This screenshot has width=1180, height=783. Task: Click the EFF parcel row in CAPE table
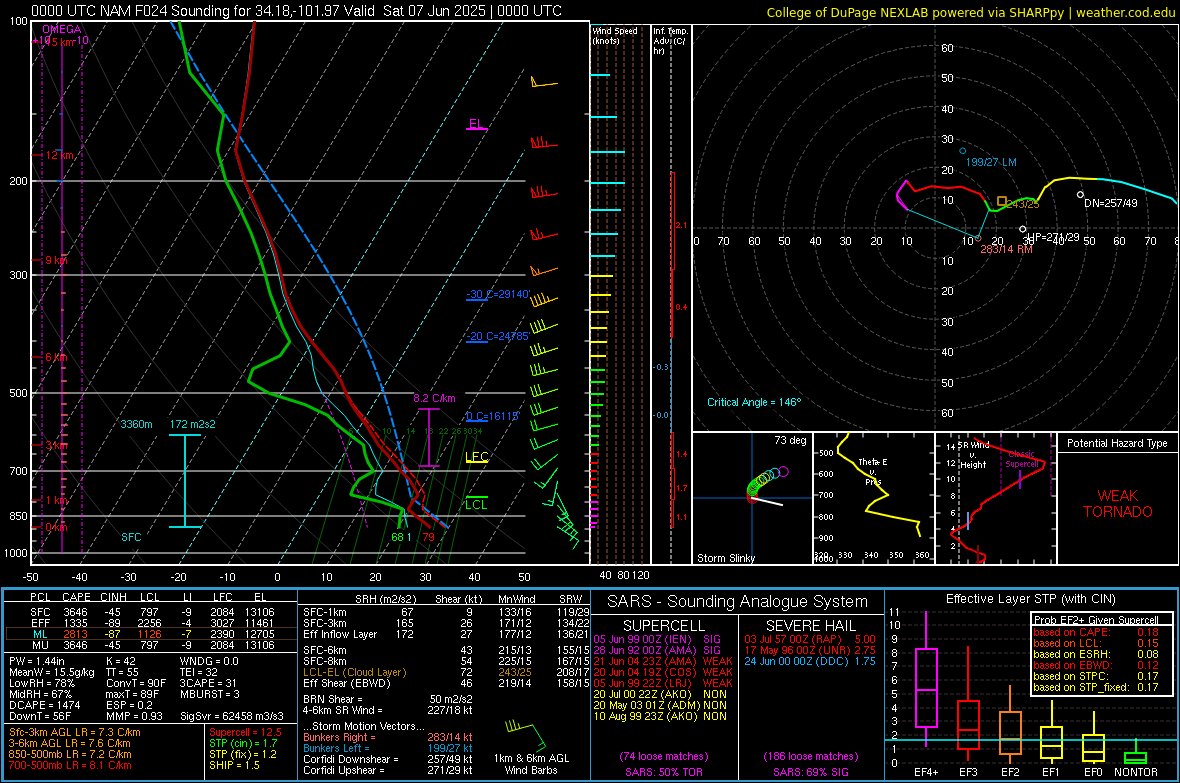tap(151, 623)
